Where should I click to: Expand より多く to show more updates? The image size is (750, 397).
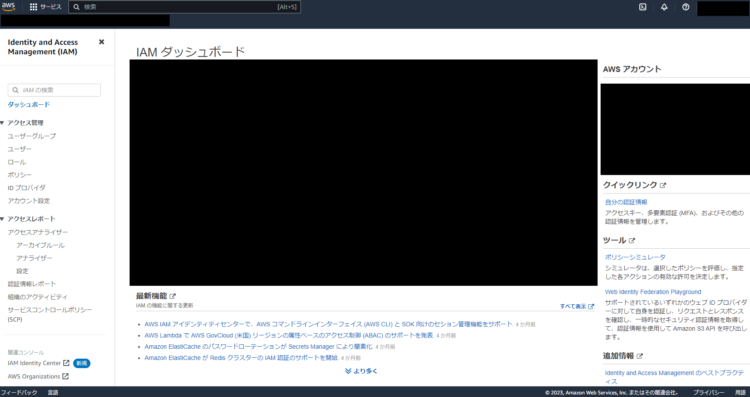361,371
